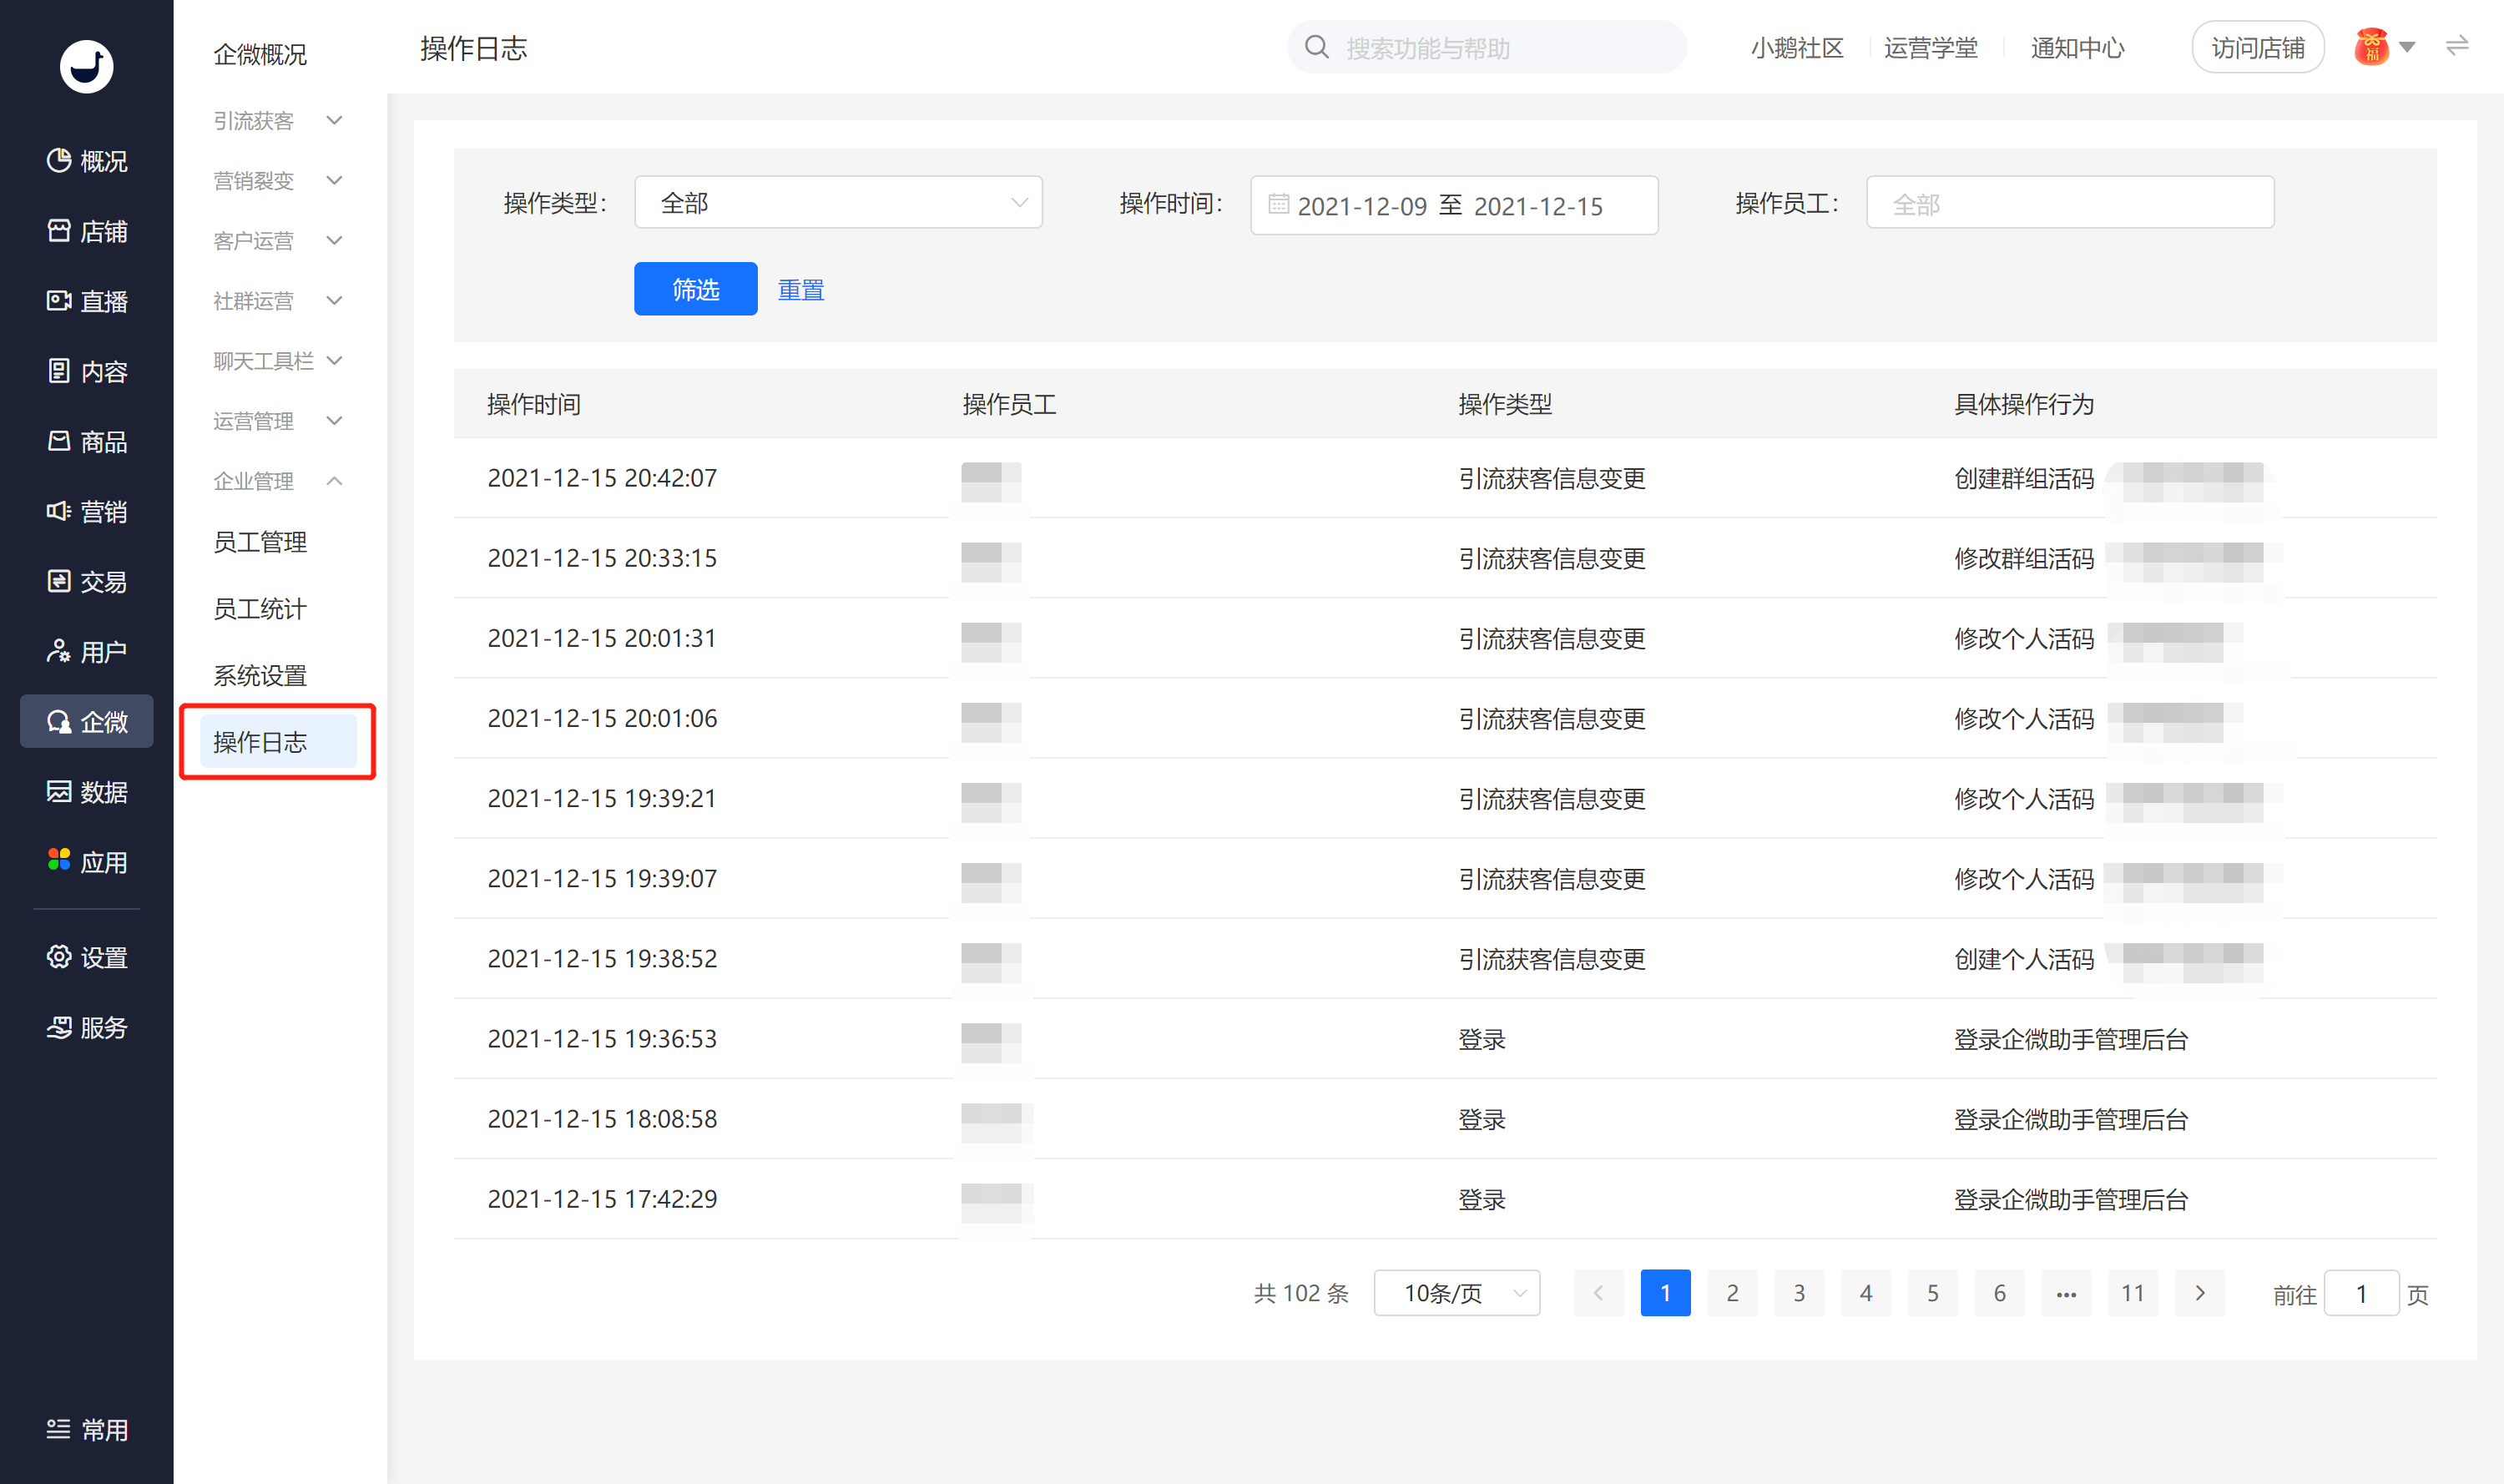Open the 操作类型 dropdown showing 全部

(x=838, y=203)
